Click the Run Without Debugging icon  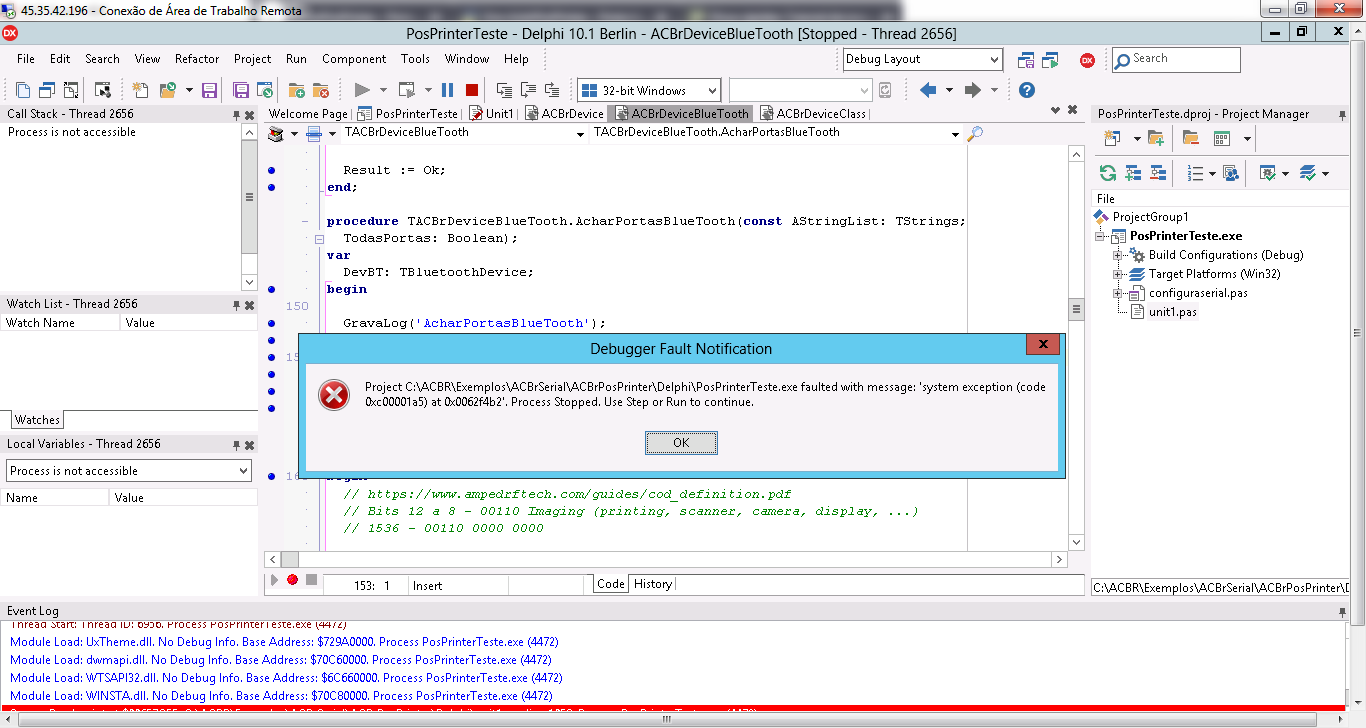(x=407, y=90)
